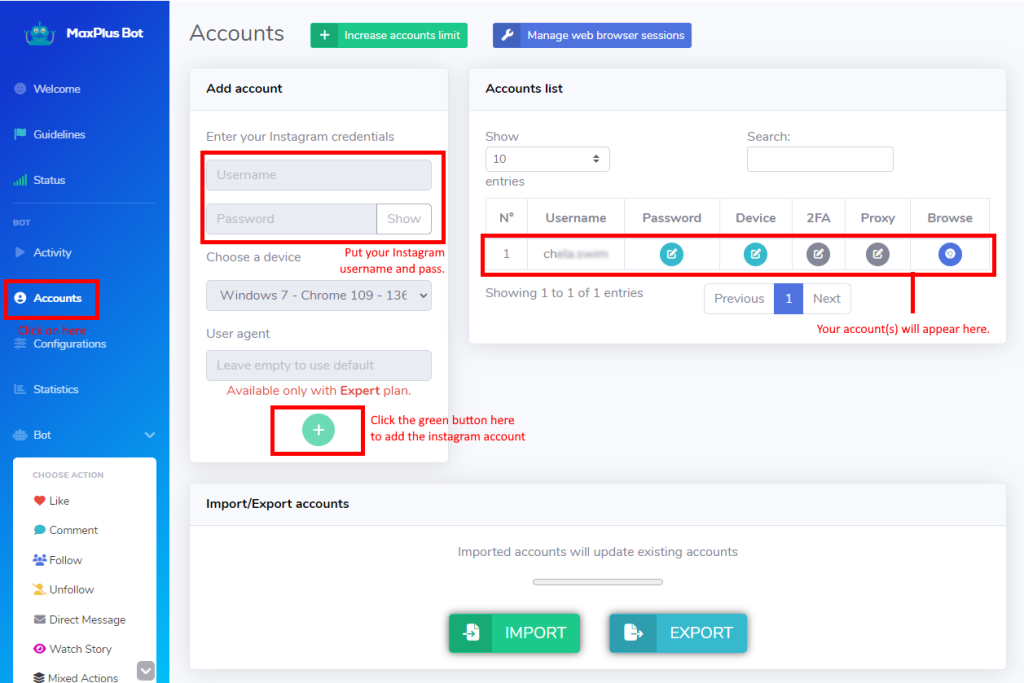Click the Browse column header

tap(950, 218)
